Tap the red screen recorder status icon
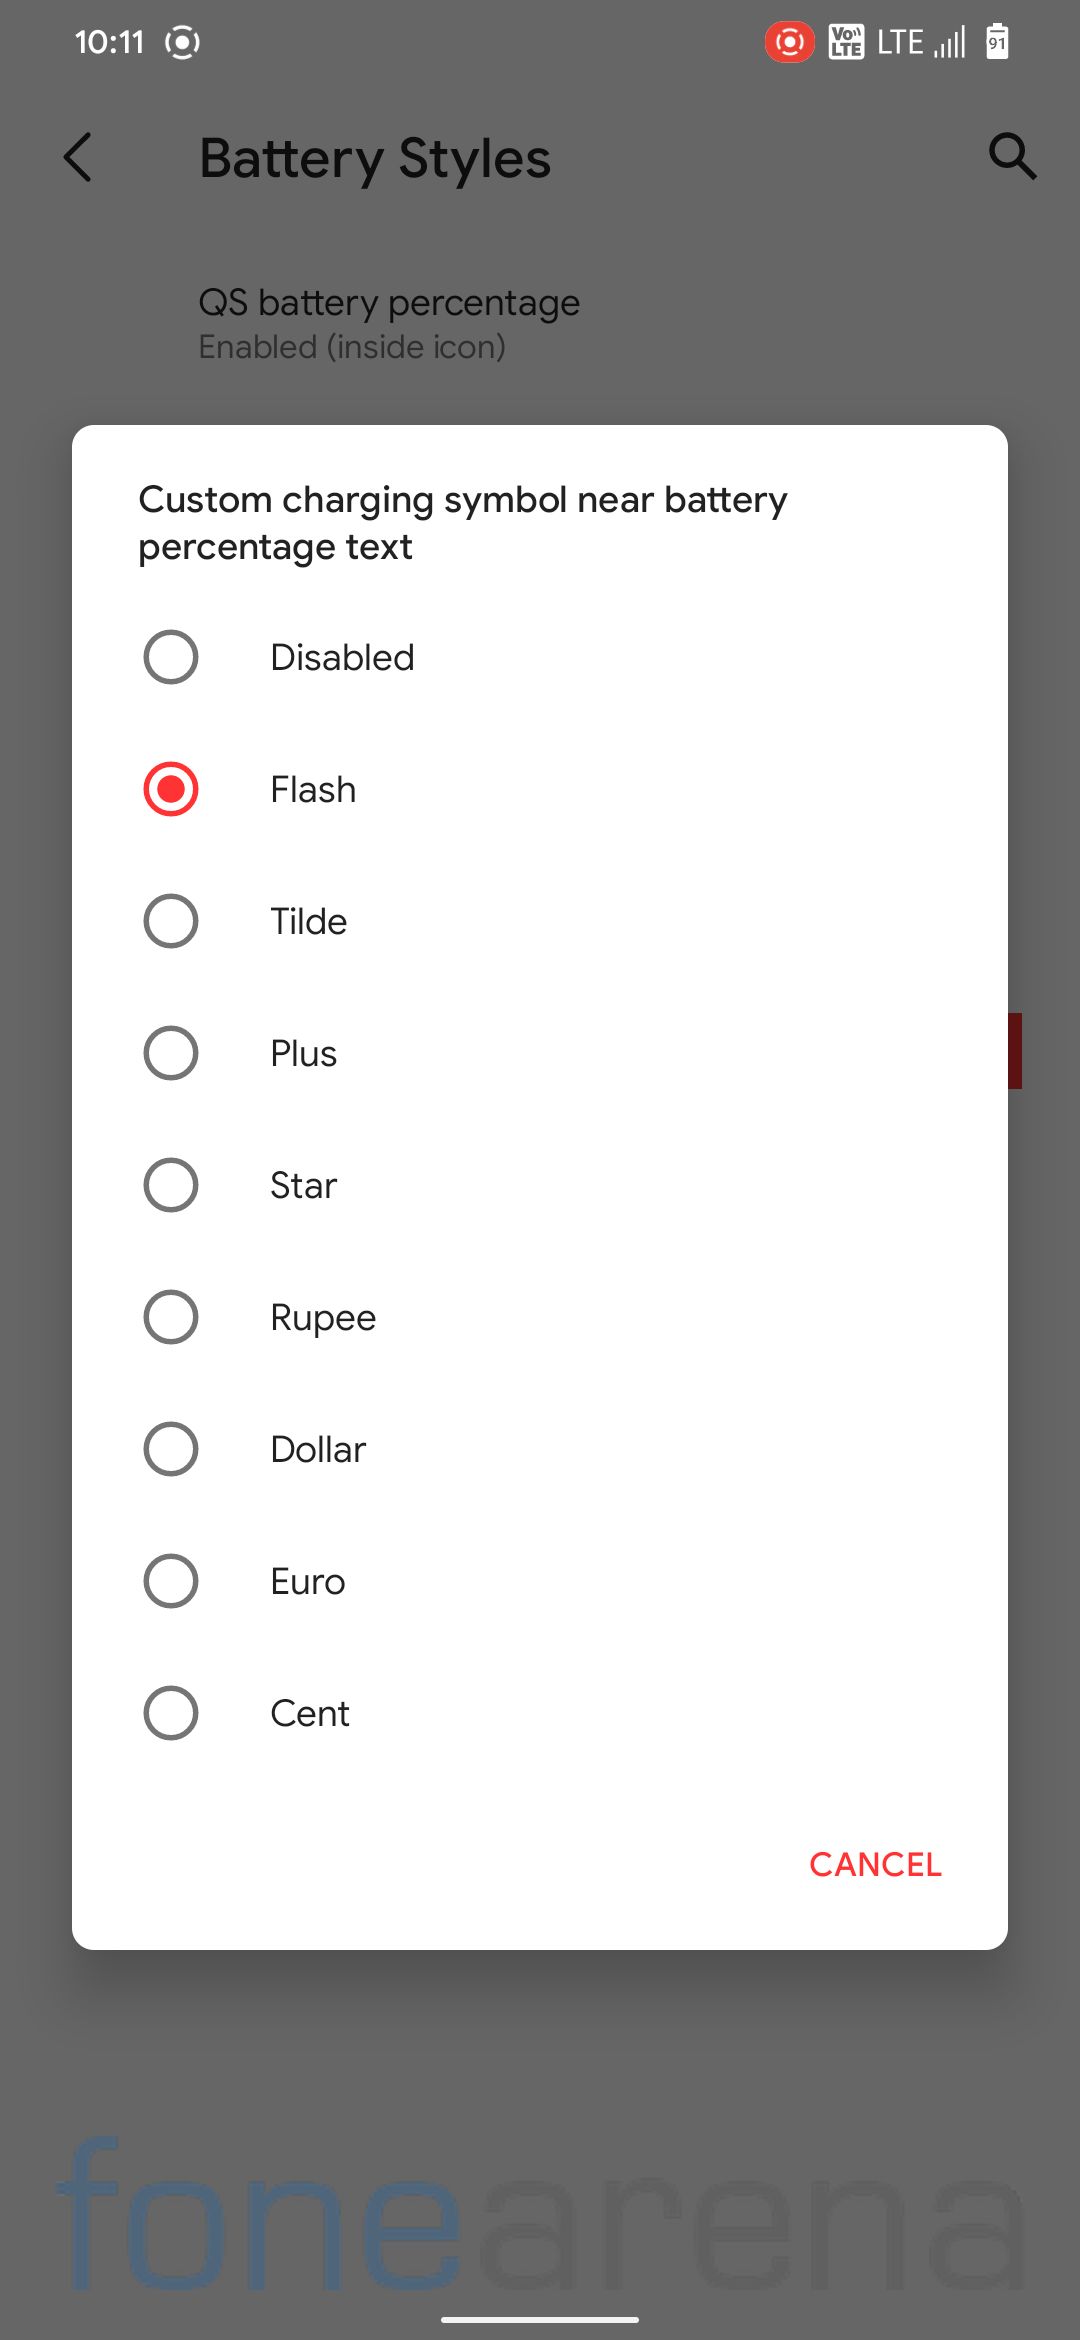1080x2340 pixels. tap(789, 42)
